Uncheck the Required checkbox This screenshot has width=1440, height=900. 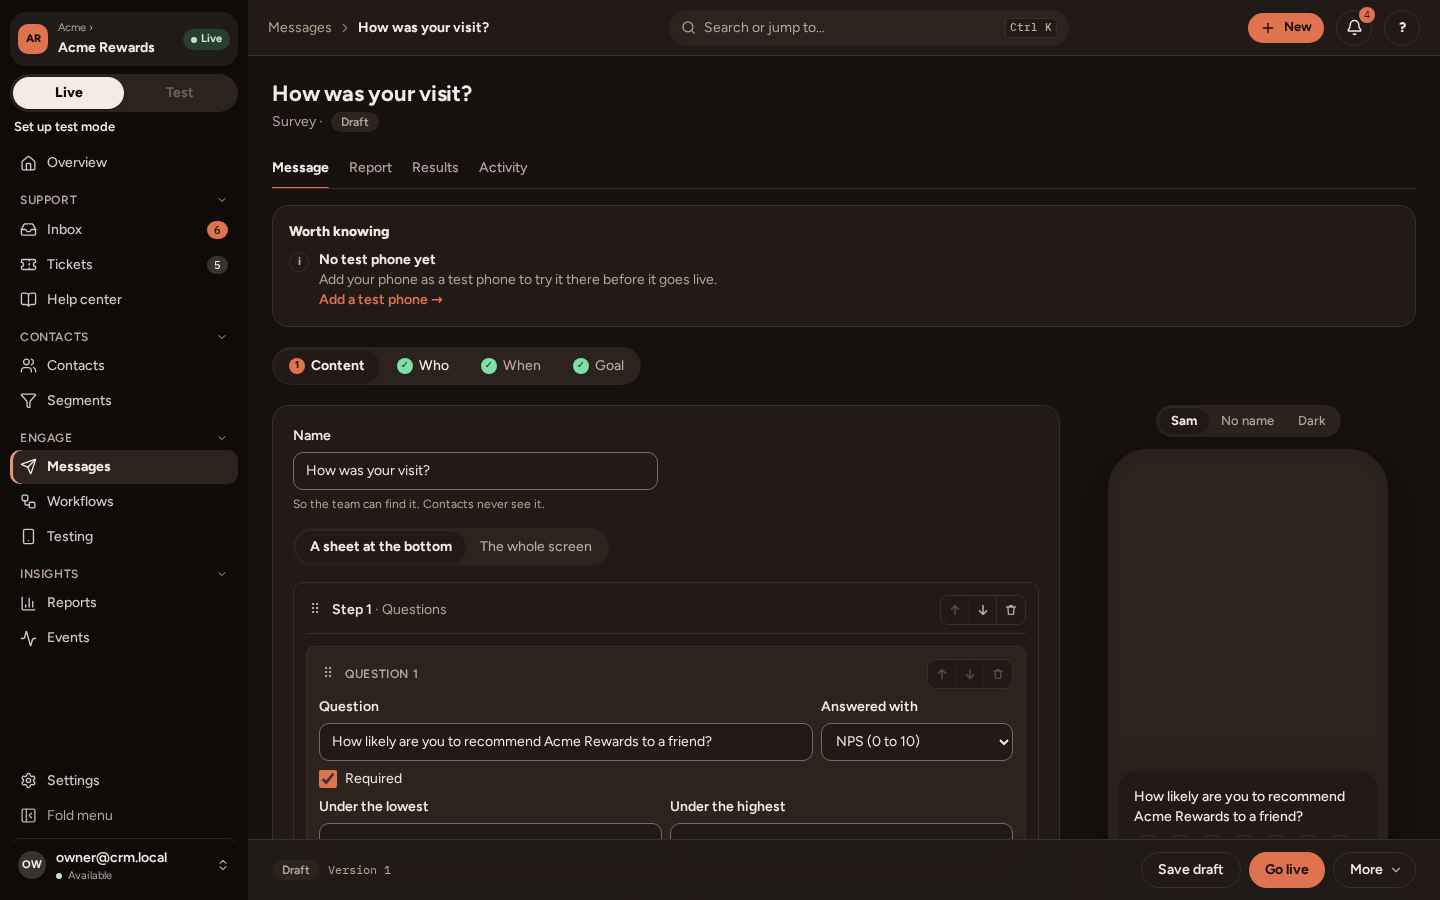pos(328,779)
